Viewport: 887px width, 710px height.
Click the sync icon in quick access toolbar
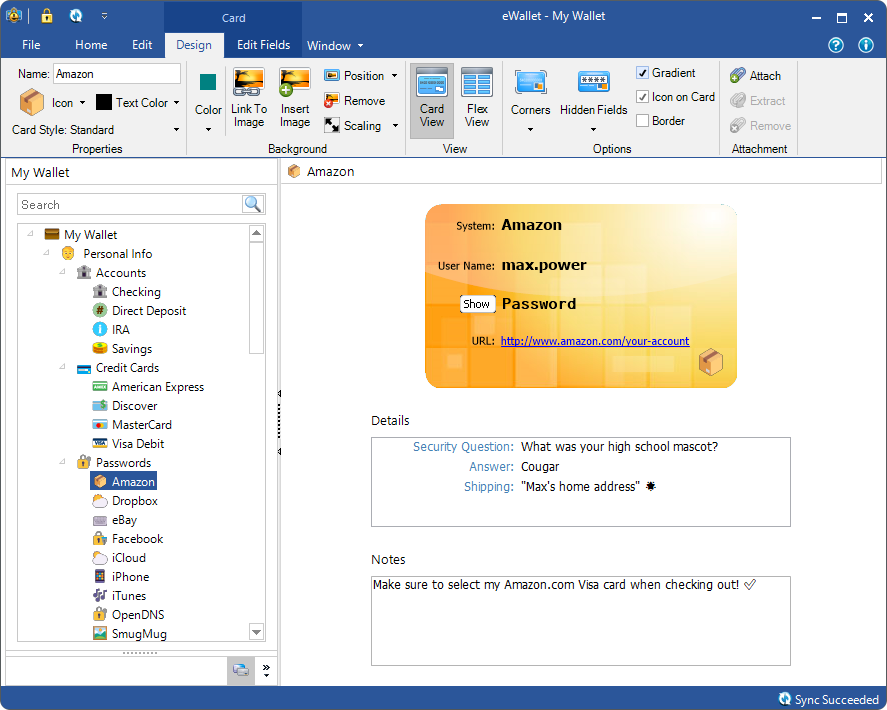coord(76,16)
